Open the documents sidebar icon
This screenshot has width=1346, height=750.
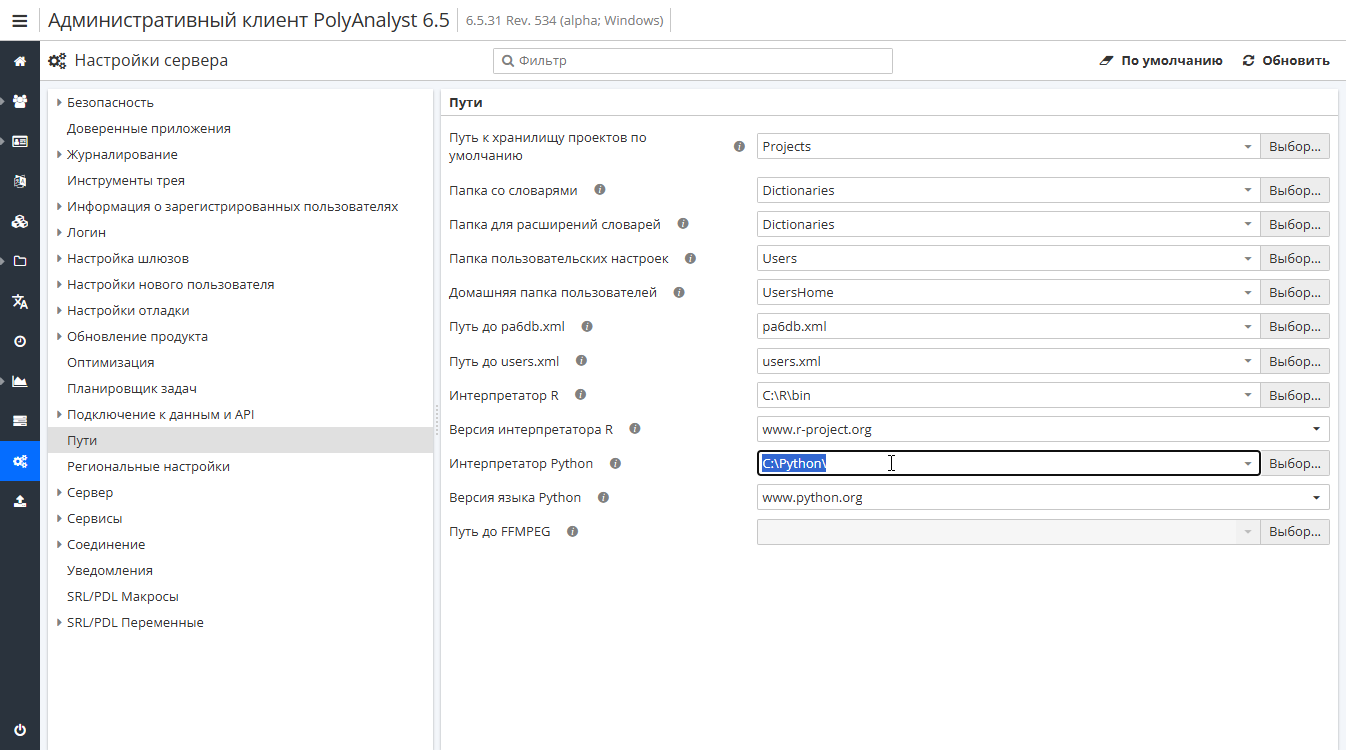coord(20,181)
